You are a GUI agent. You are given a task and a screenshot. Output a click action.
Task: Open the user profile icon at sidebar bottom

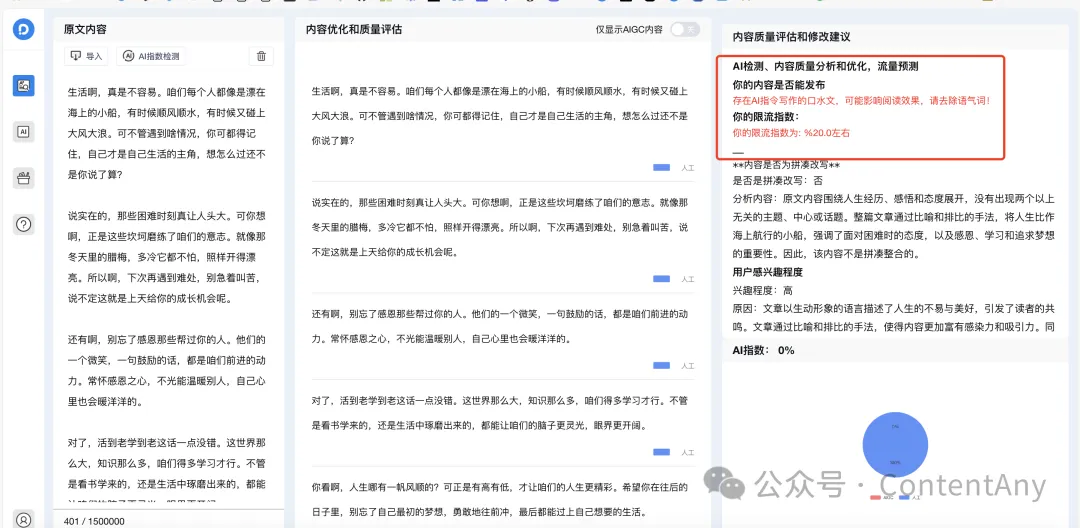click(24, 520)
